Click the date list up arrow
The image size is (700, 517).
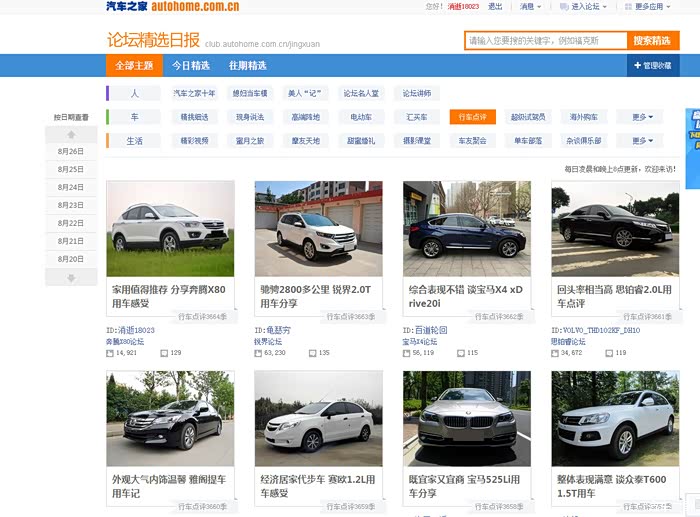pyautogui.click(x=71, y=134)
